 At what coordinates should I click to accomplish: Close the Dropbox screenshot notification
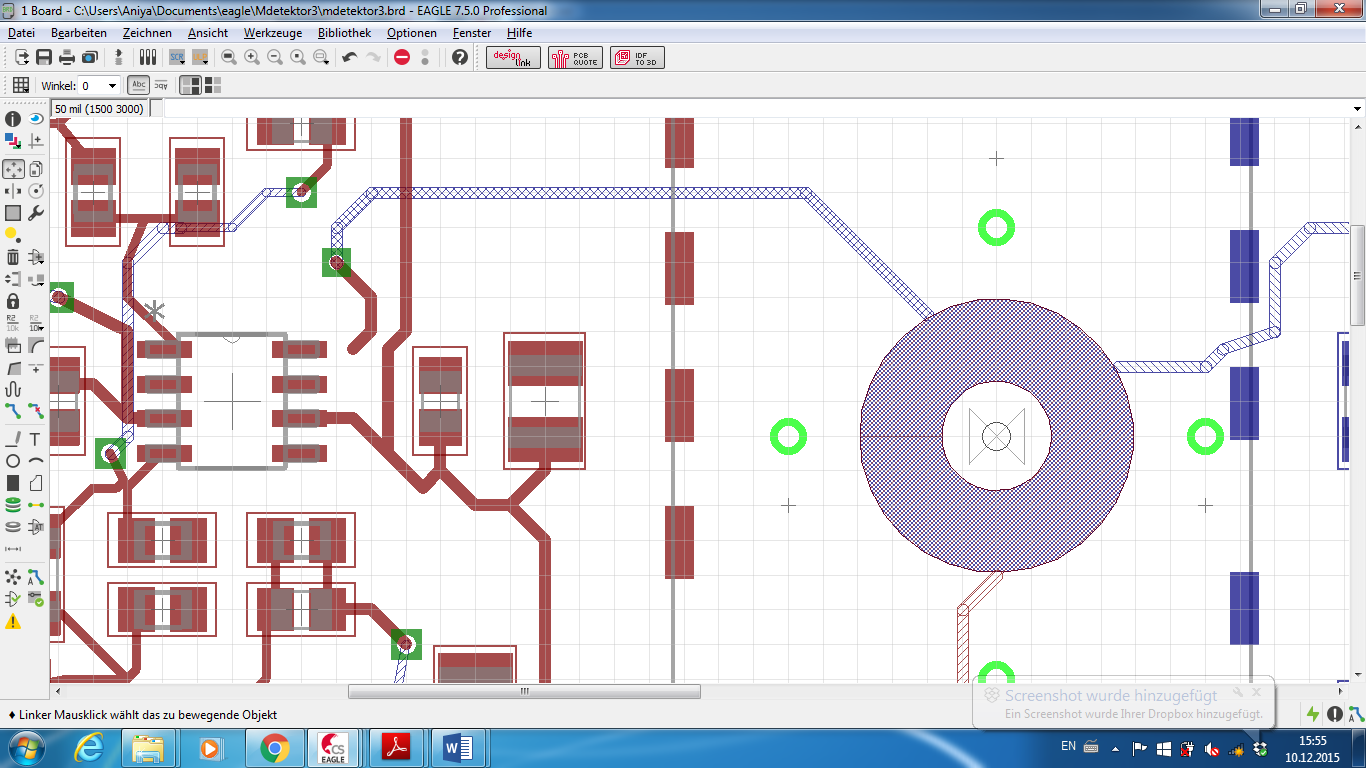pos(1257,691)
